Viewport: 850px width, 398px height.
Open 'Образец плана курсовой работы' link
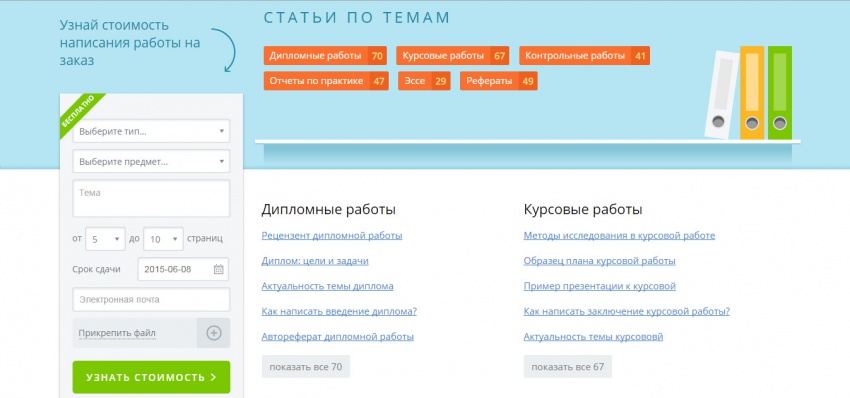(x=600, y=261)
